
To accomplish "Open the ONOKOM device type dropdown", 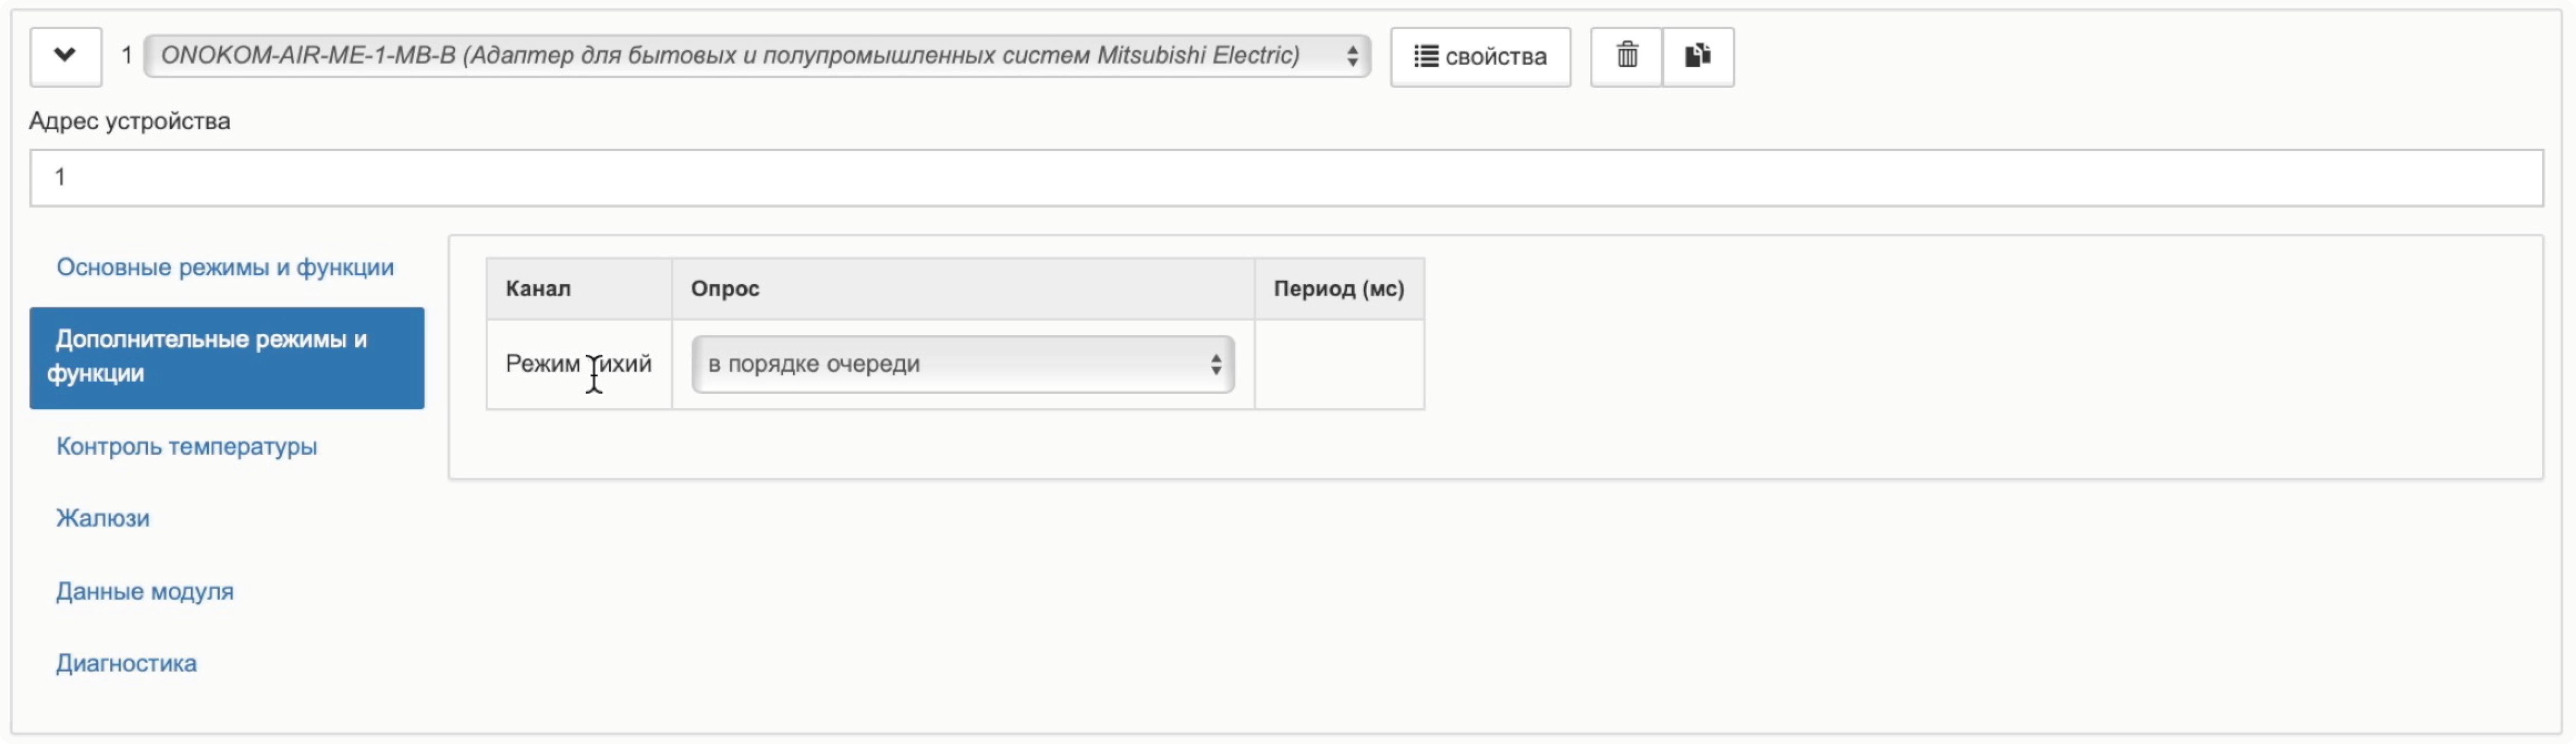I will tap(756, 56).
